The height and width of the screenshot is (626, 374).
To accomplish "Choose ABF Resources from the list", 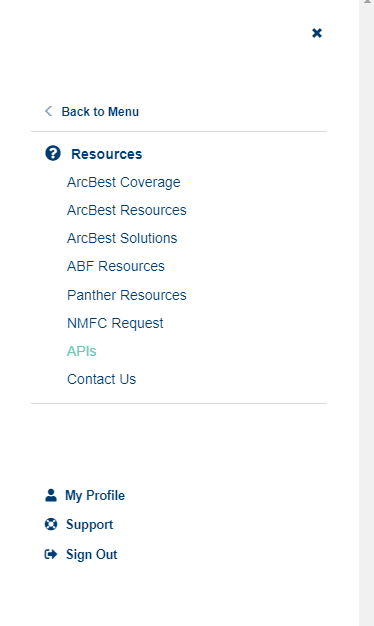I will 116,266.
